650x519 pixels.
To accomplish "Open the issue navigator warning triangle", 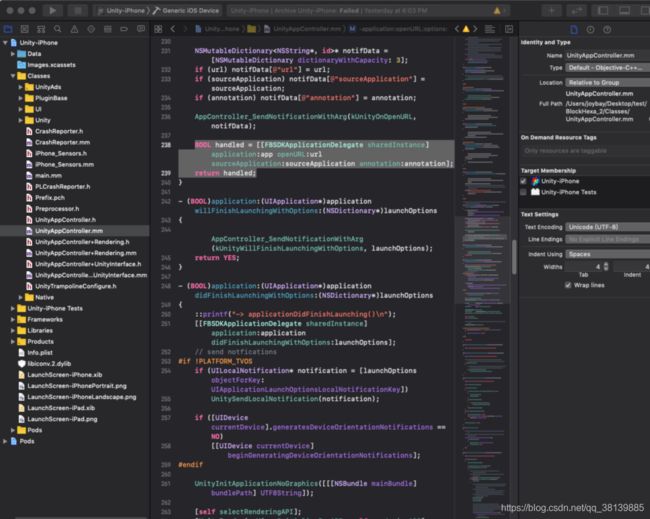I will [74, 29].
